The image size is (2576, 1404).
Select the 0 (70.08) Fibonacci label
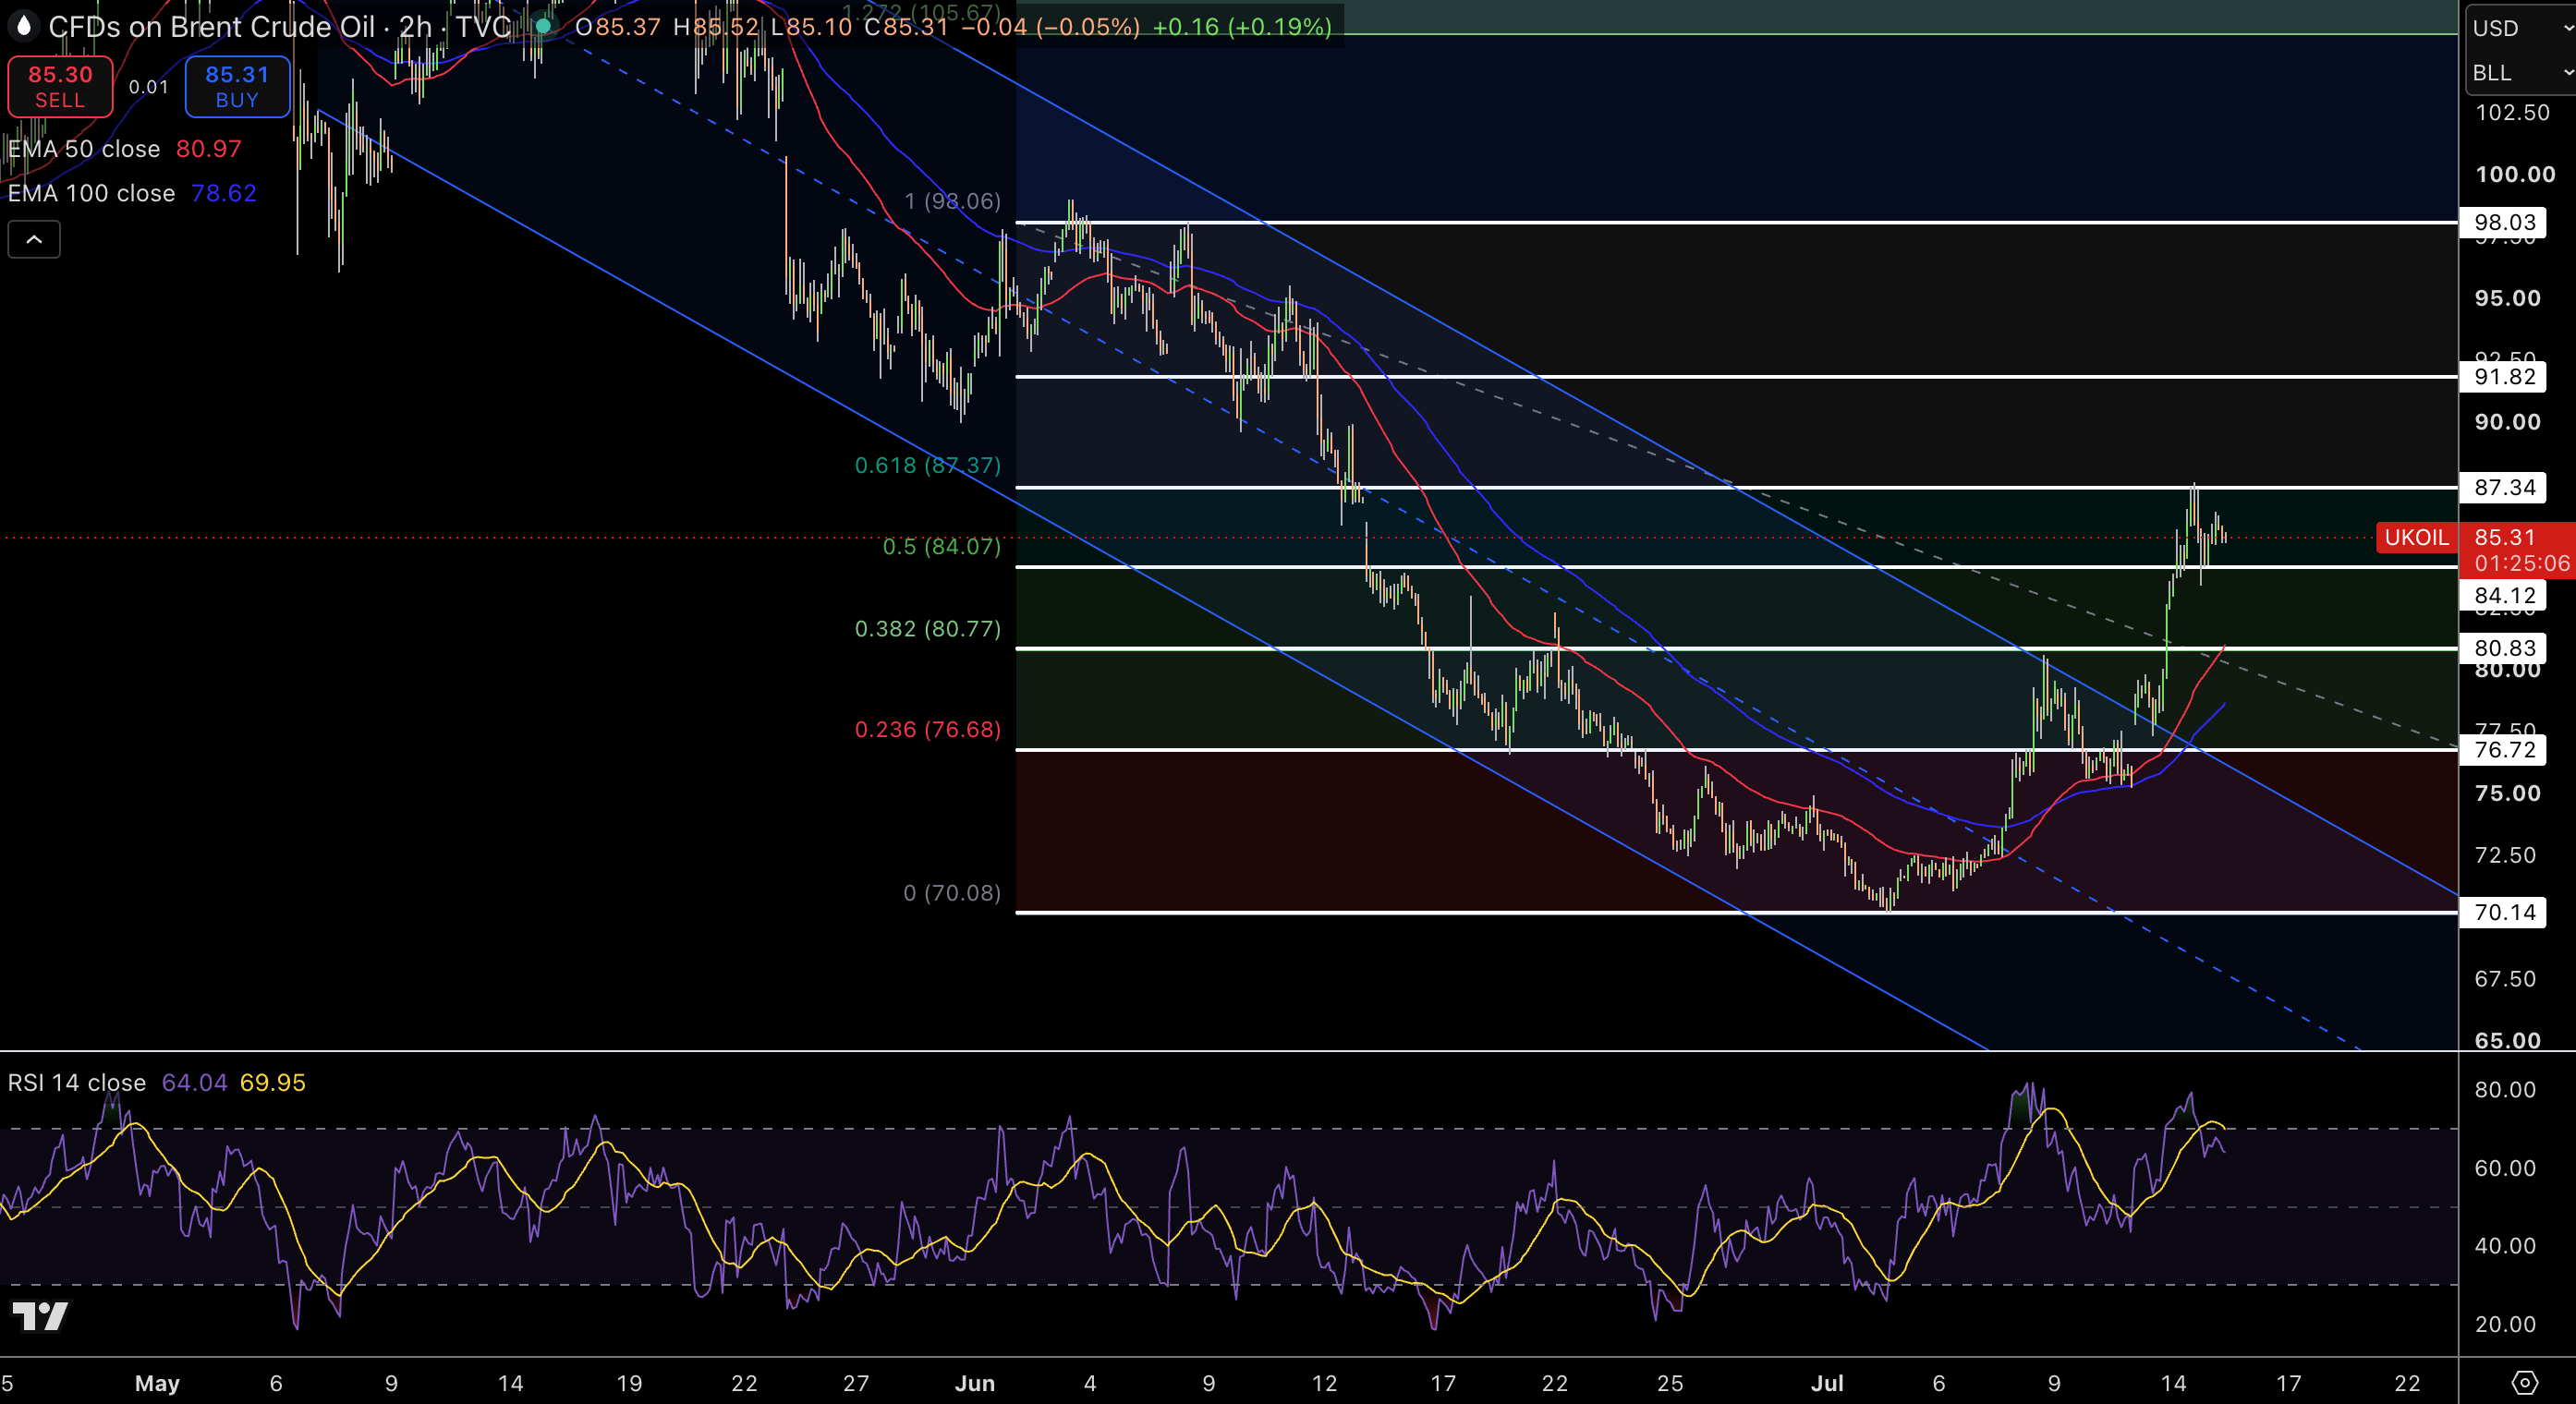click(x=952, y=893)
